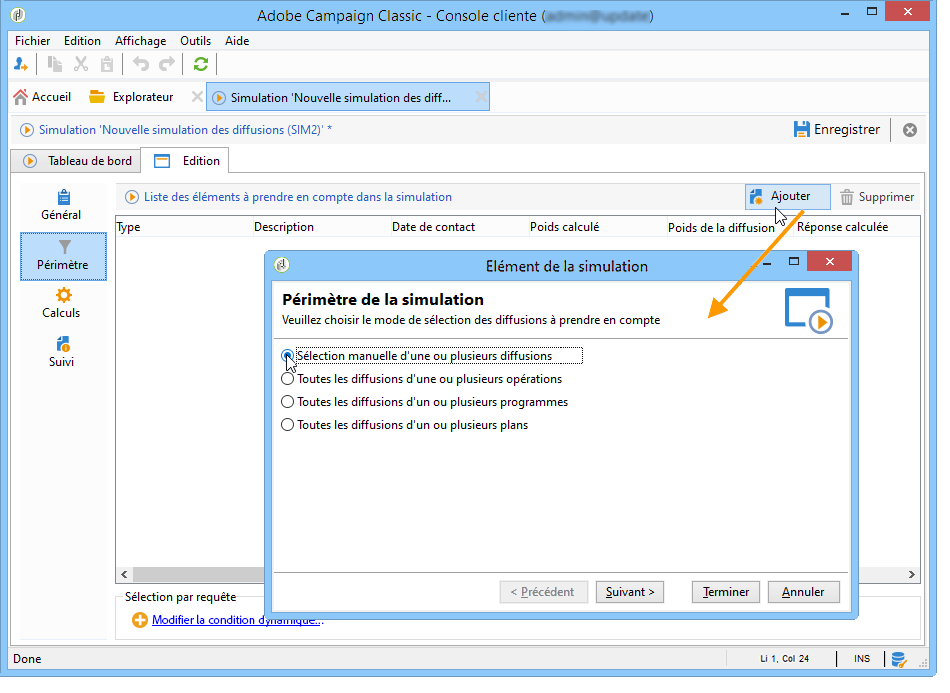
Task: Click the green Refresh icon
Action: pyautogui.click(x=201, y=64)
